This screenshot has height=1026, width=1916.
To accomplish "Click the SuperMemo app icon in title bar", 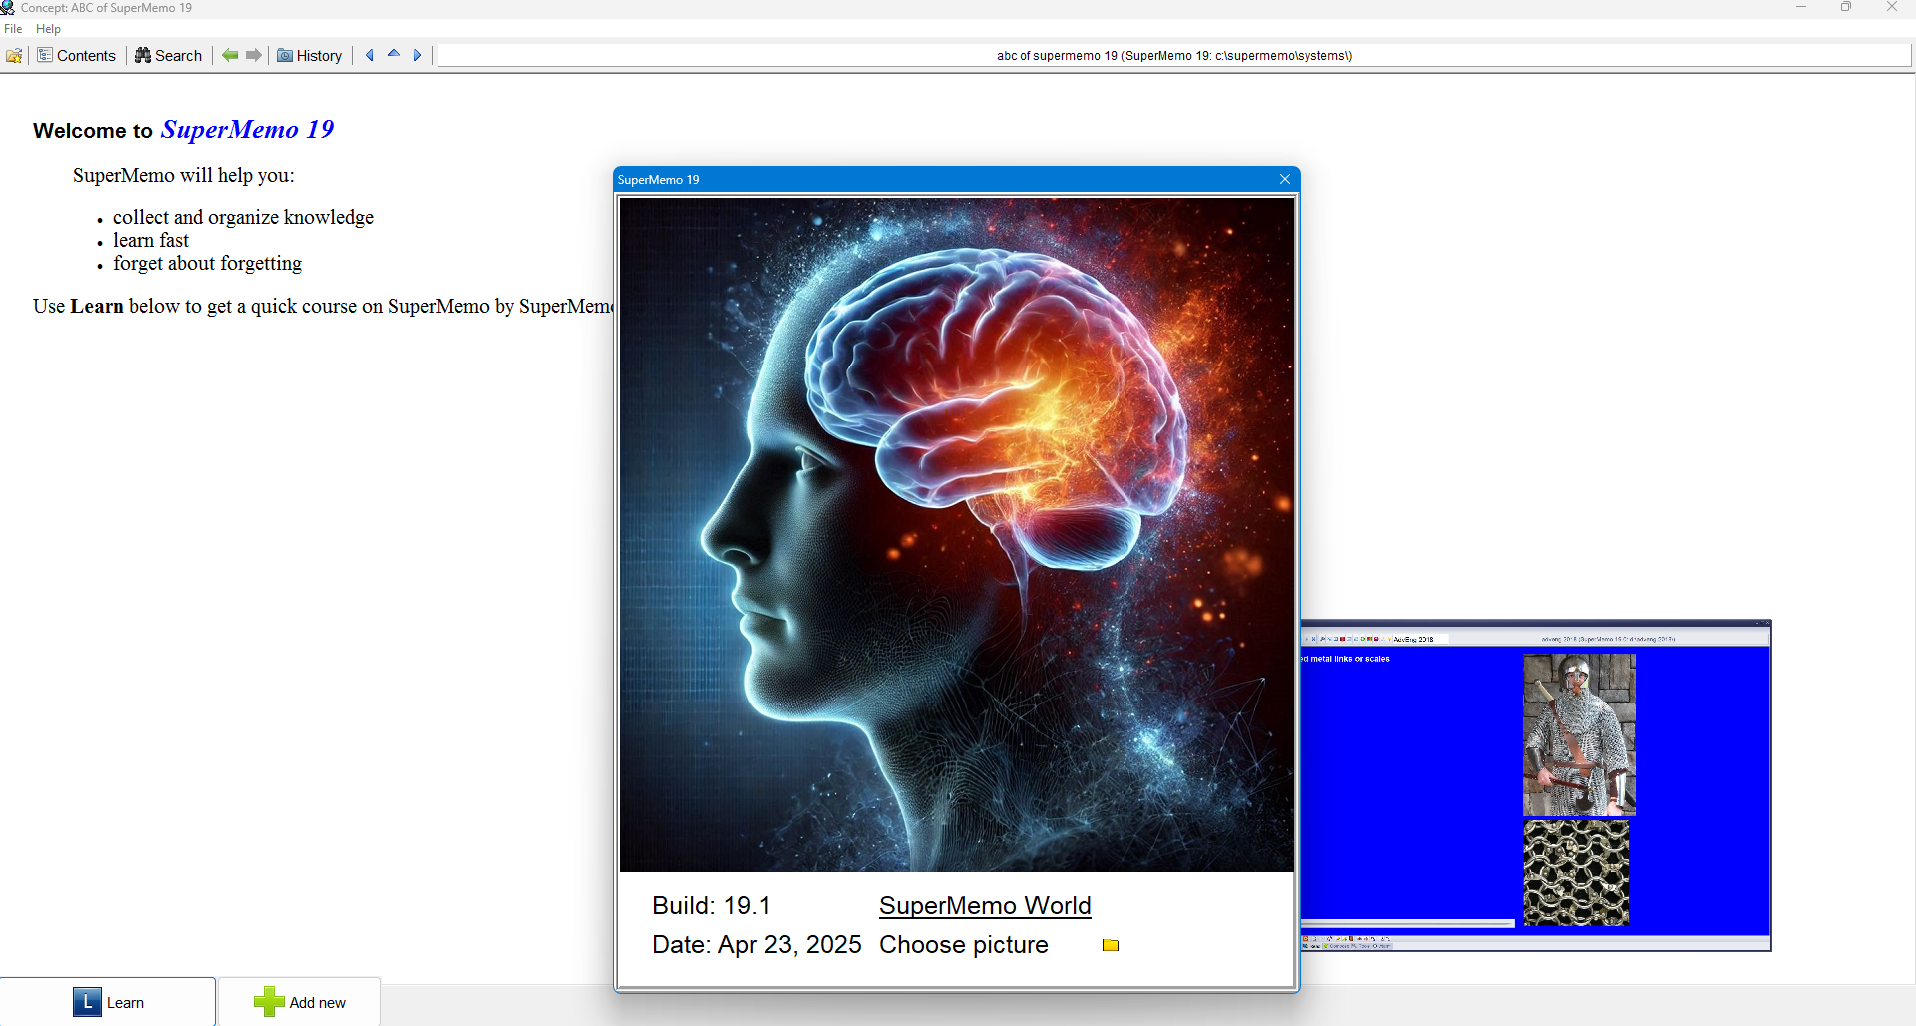I will 8,8.
